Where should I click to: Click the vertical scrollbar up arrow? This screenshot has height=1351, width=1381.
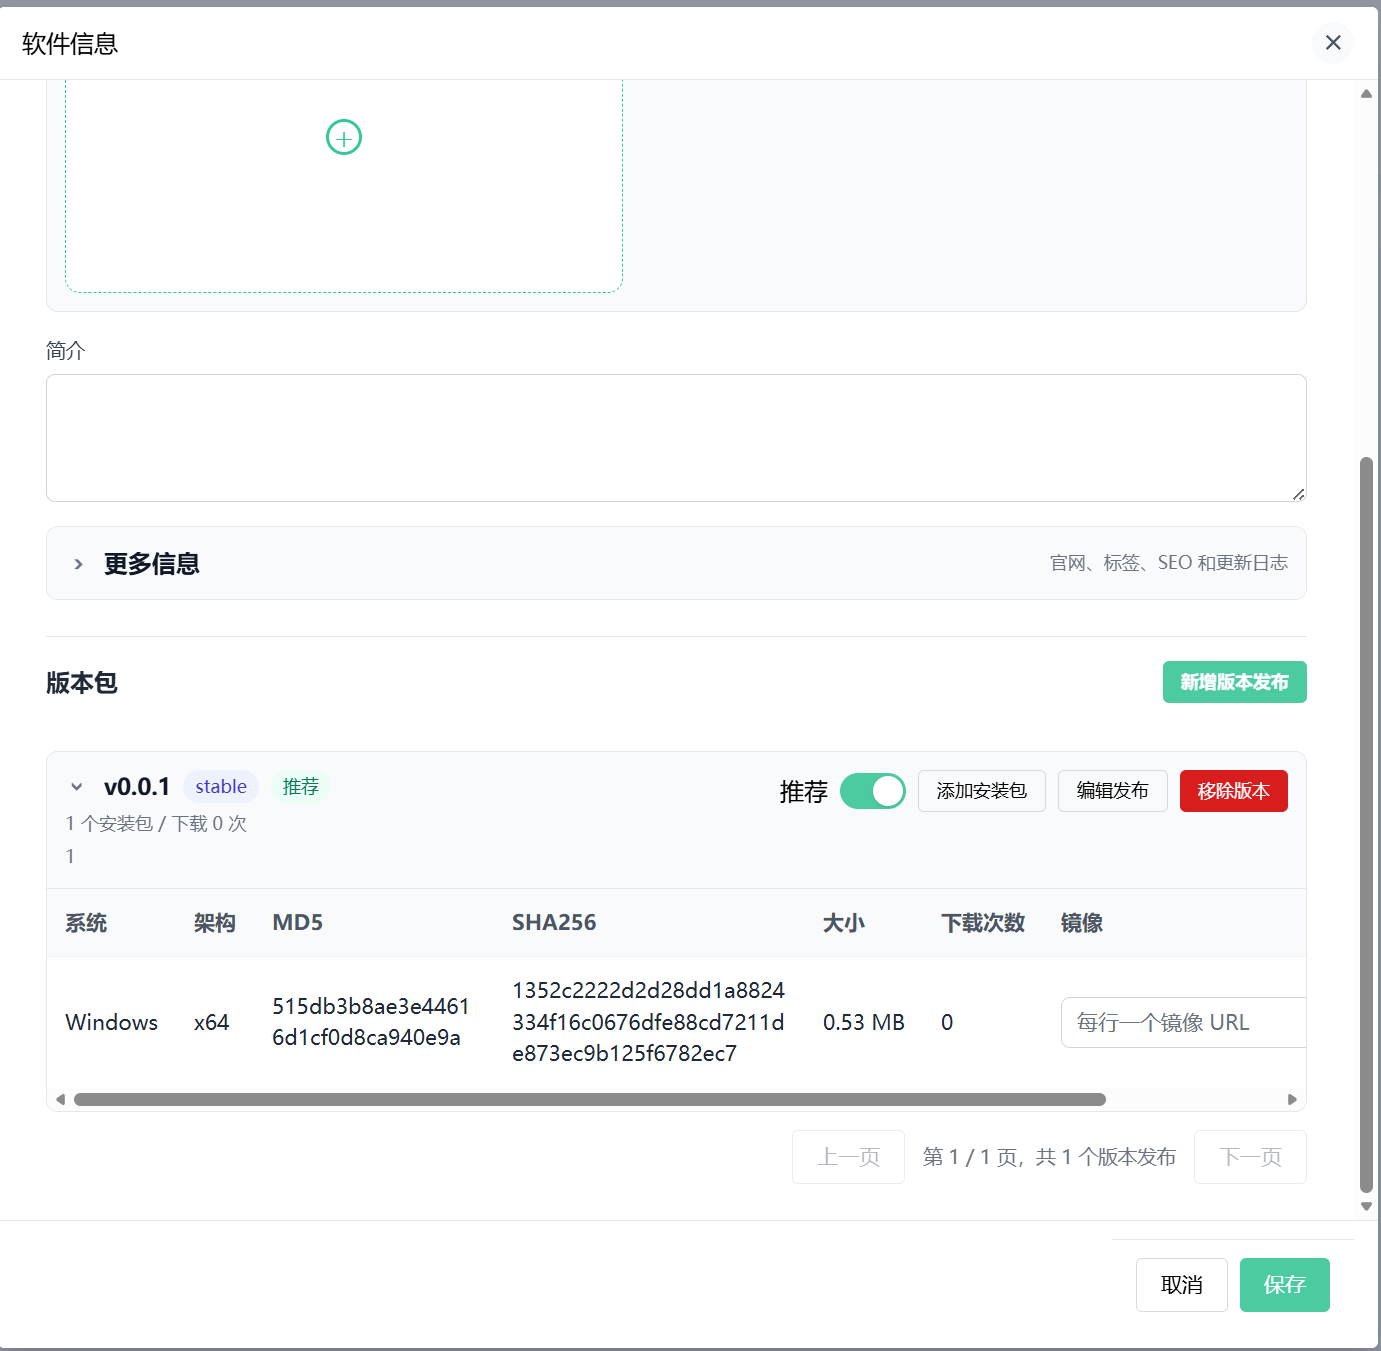point(1366,93)
